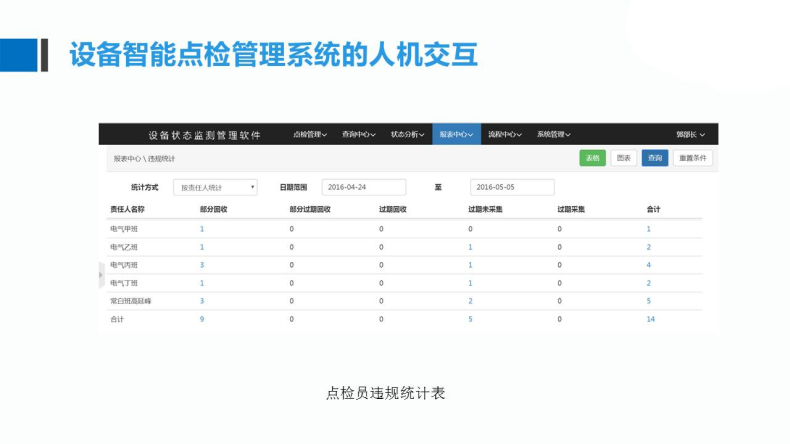Open 常白班高延峰 过期未采集 count link
790x444 pixels.
pos(470,300)
